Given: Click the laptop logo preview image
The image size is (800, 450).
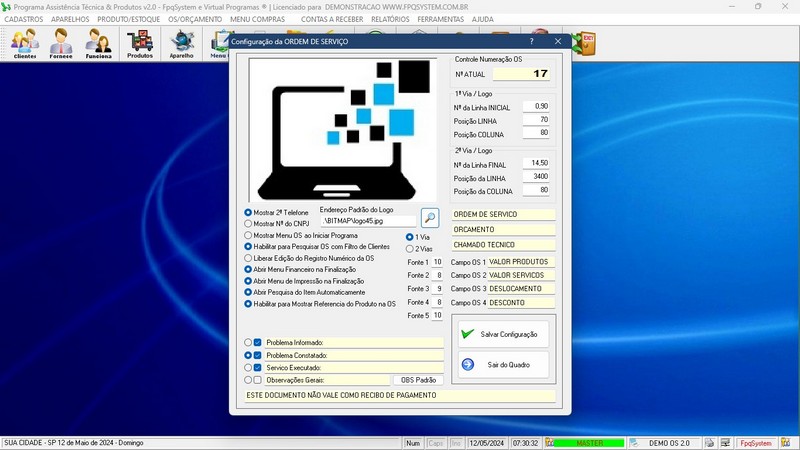Looking at the screenshot, I should pyautogui.click(x=342, y=130).
